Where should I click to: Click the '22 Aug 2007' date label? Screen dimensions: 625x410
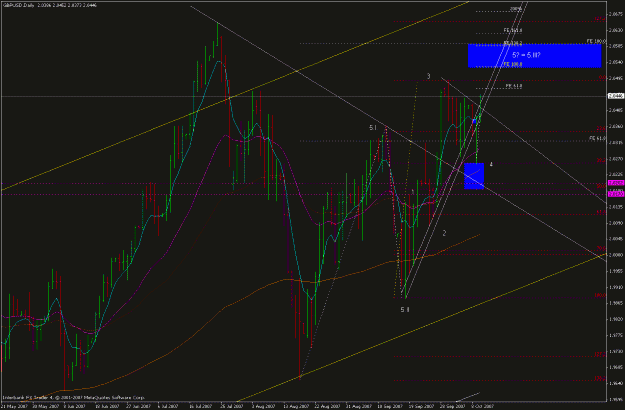coord(327,406)
